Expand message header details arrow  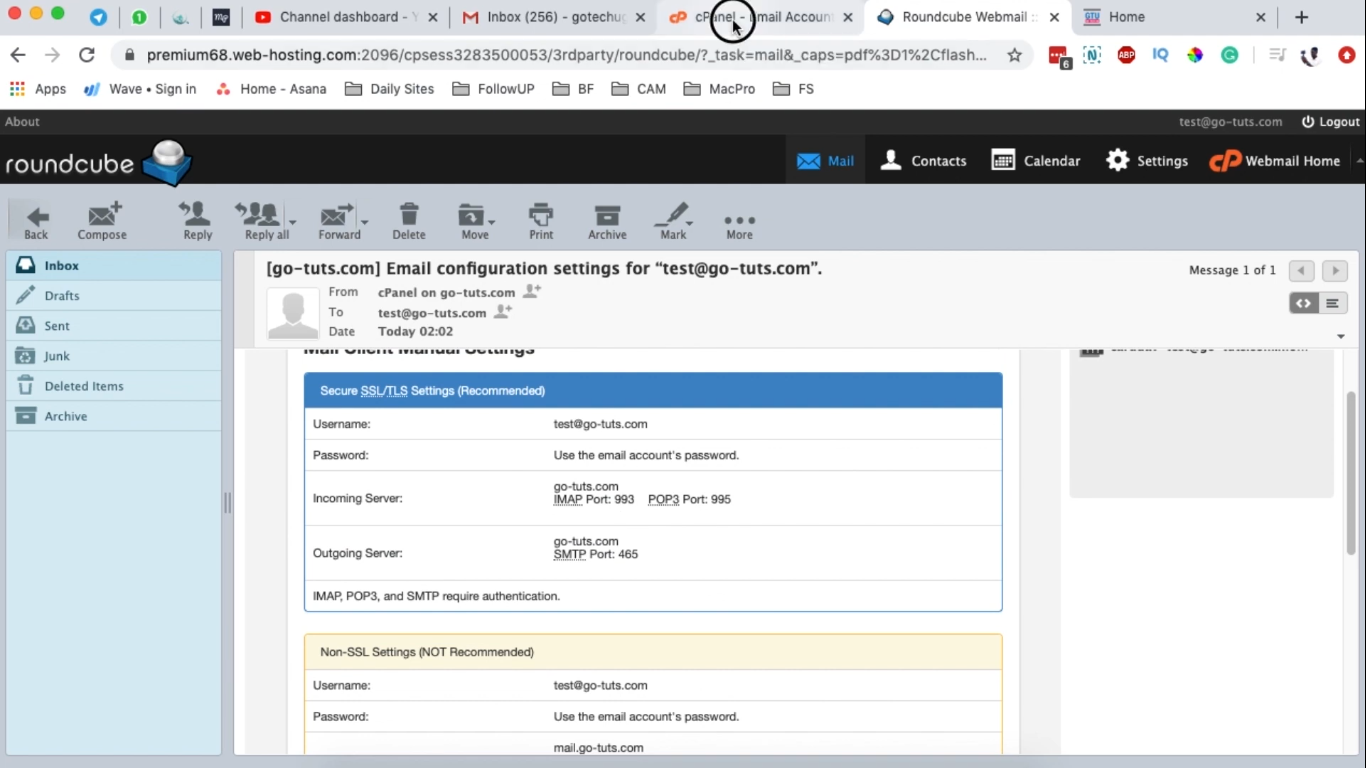coord(1341,336)
